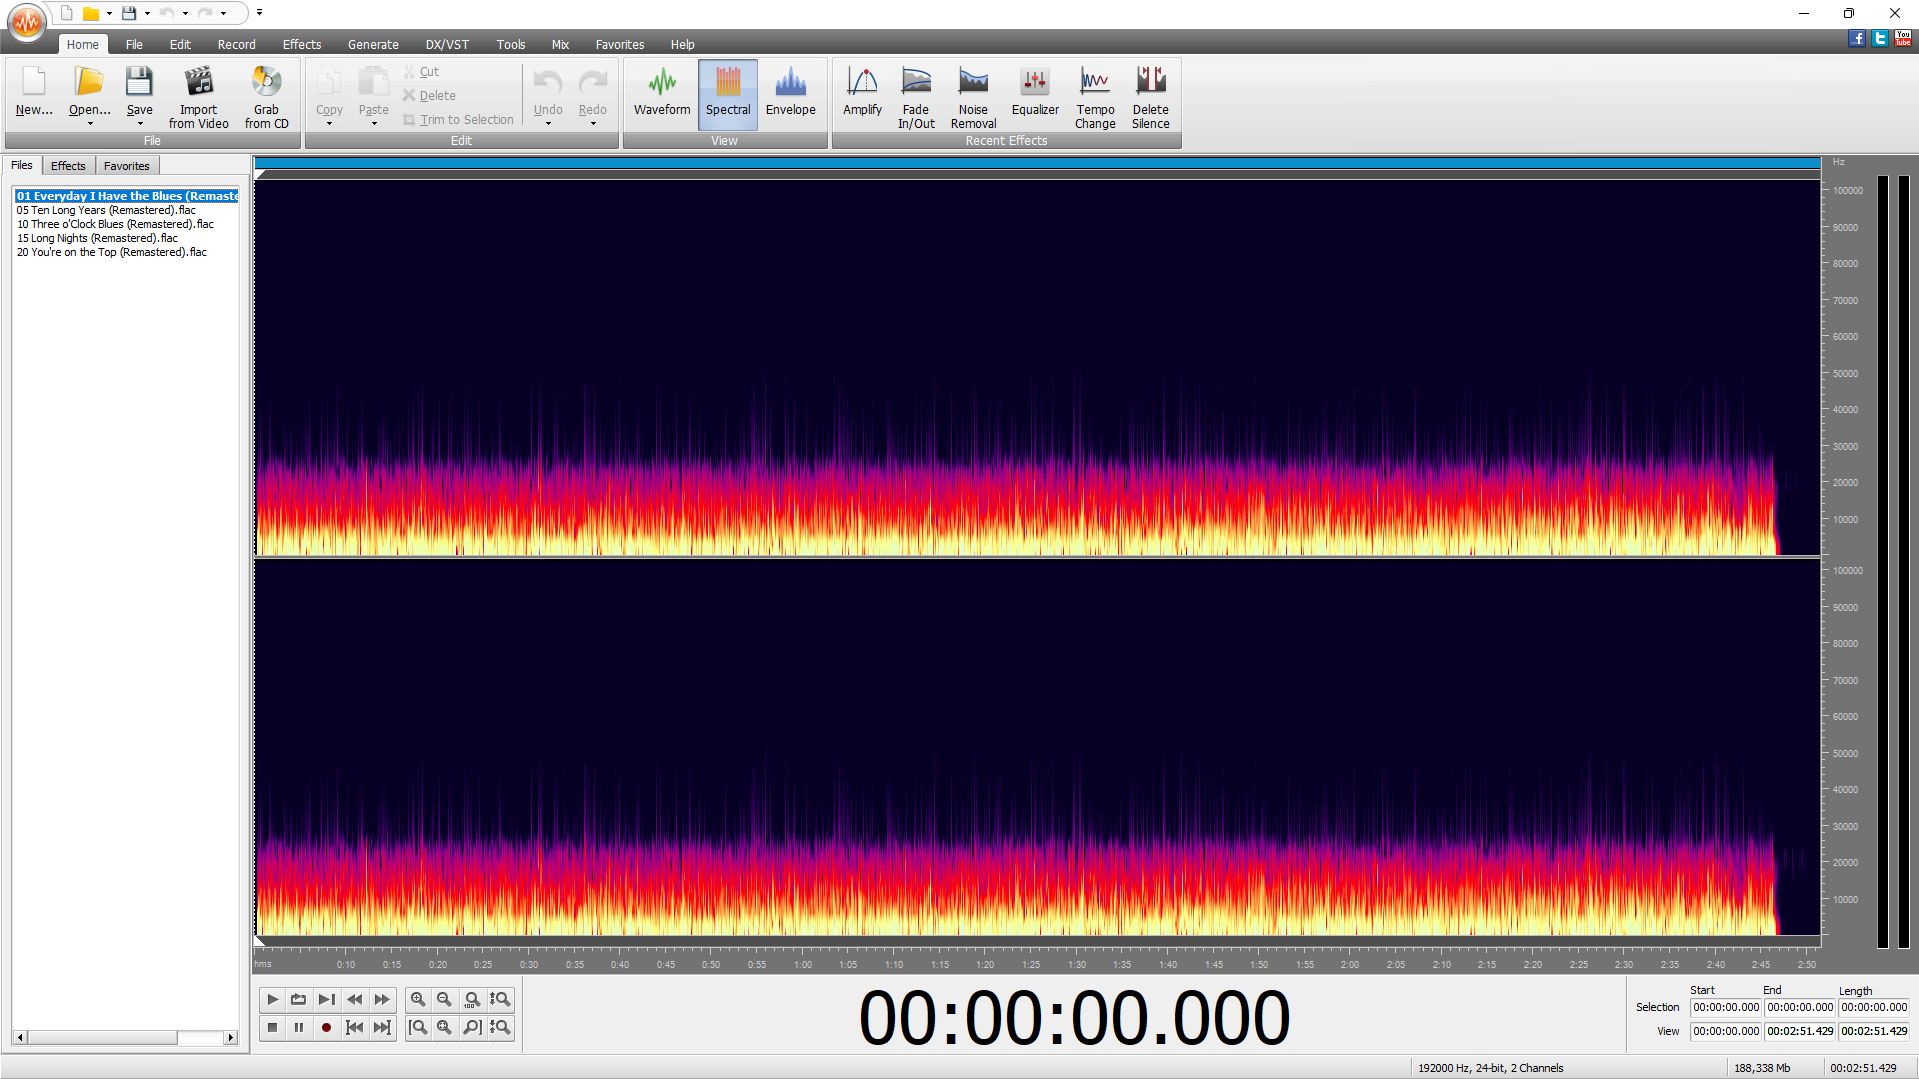Select the Tempo Change effect
1919x1079 pixels.
[x=1094, y=97]
